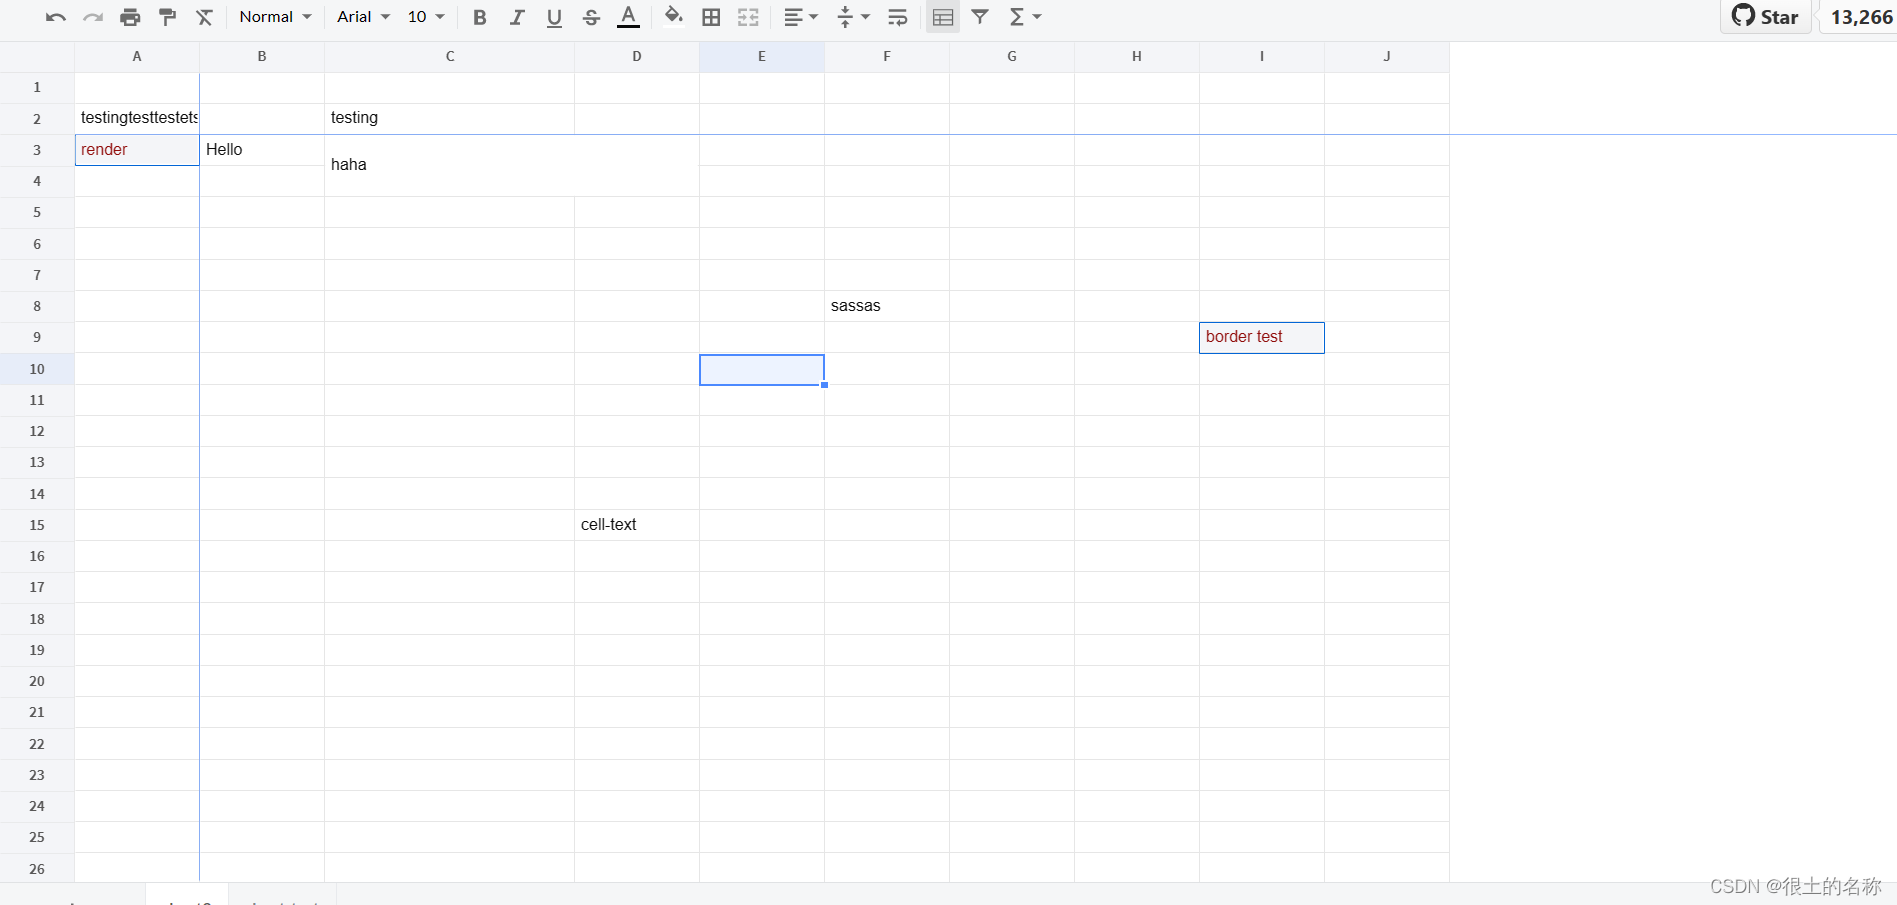Viewport: 1897px width, 905px height.
Task: Select column C header
Action: 450,57
